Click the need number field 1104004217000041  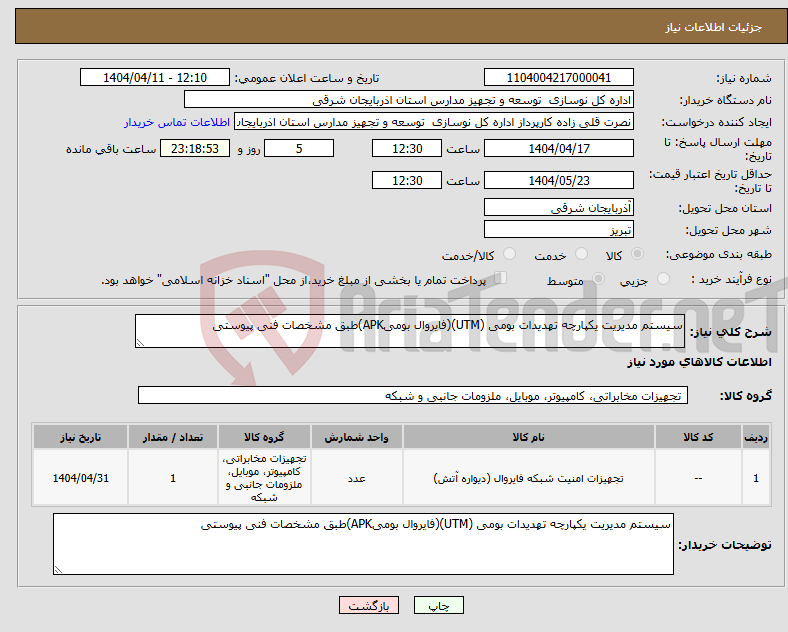[x=558, y=77]
